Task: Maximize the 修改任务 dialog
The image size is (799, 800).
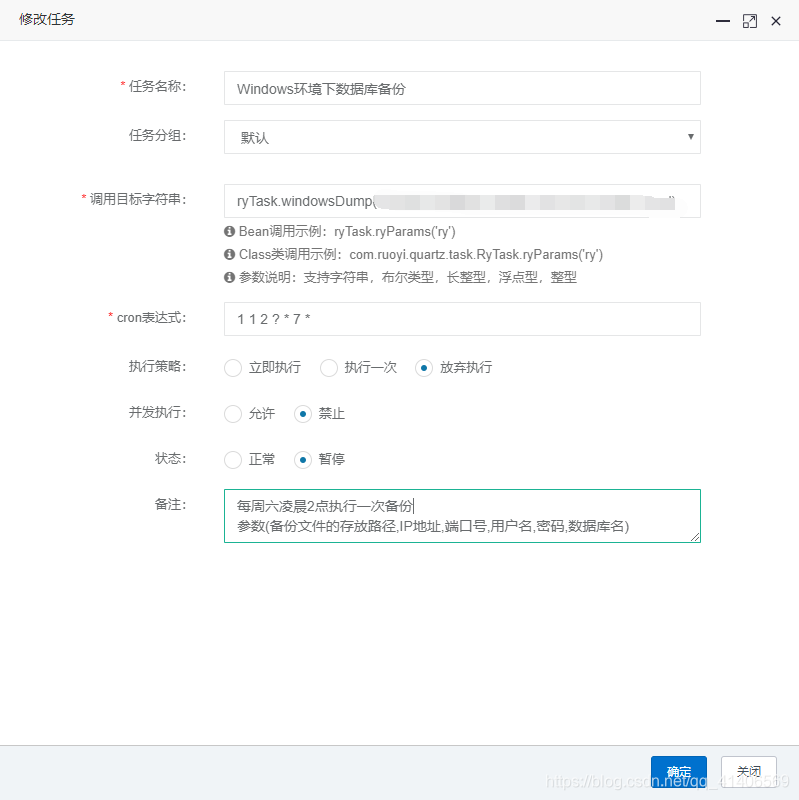Action: (750, 21)
